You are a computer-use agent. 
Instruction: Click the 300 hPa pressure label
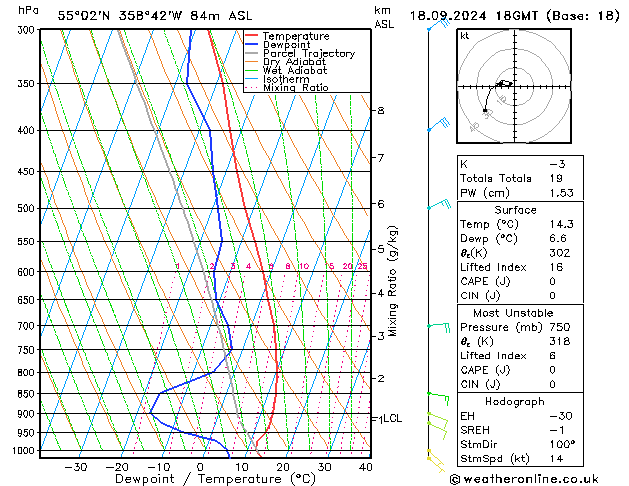point(26,30)
